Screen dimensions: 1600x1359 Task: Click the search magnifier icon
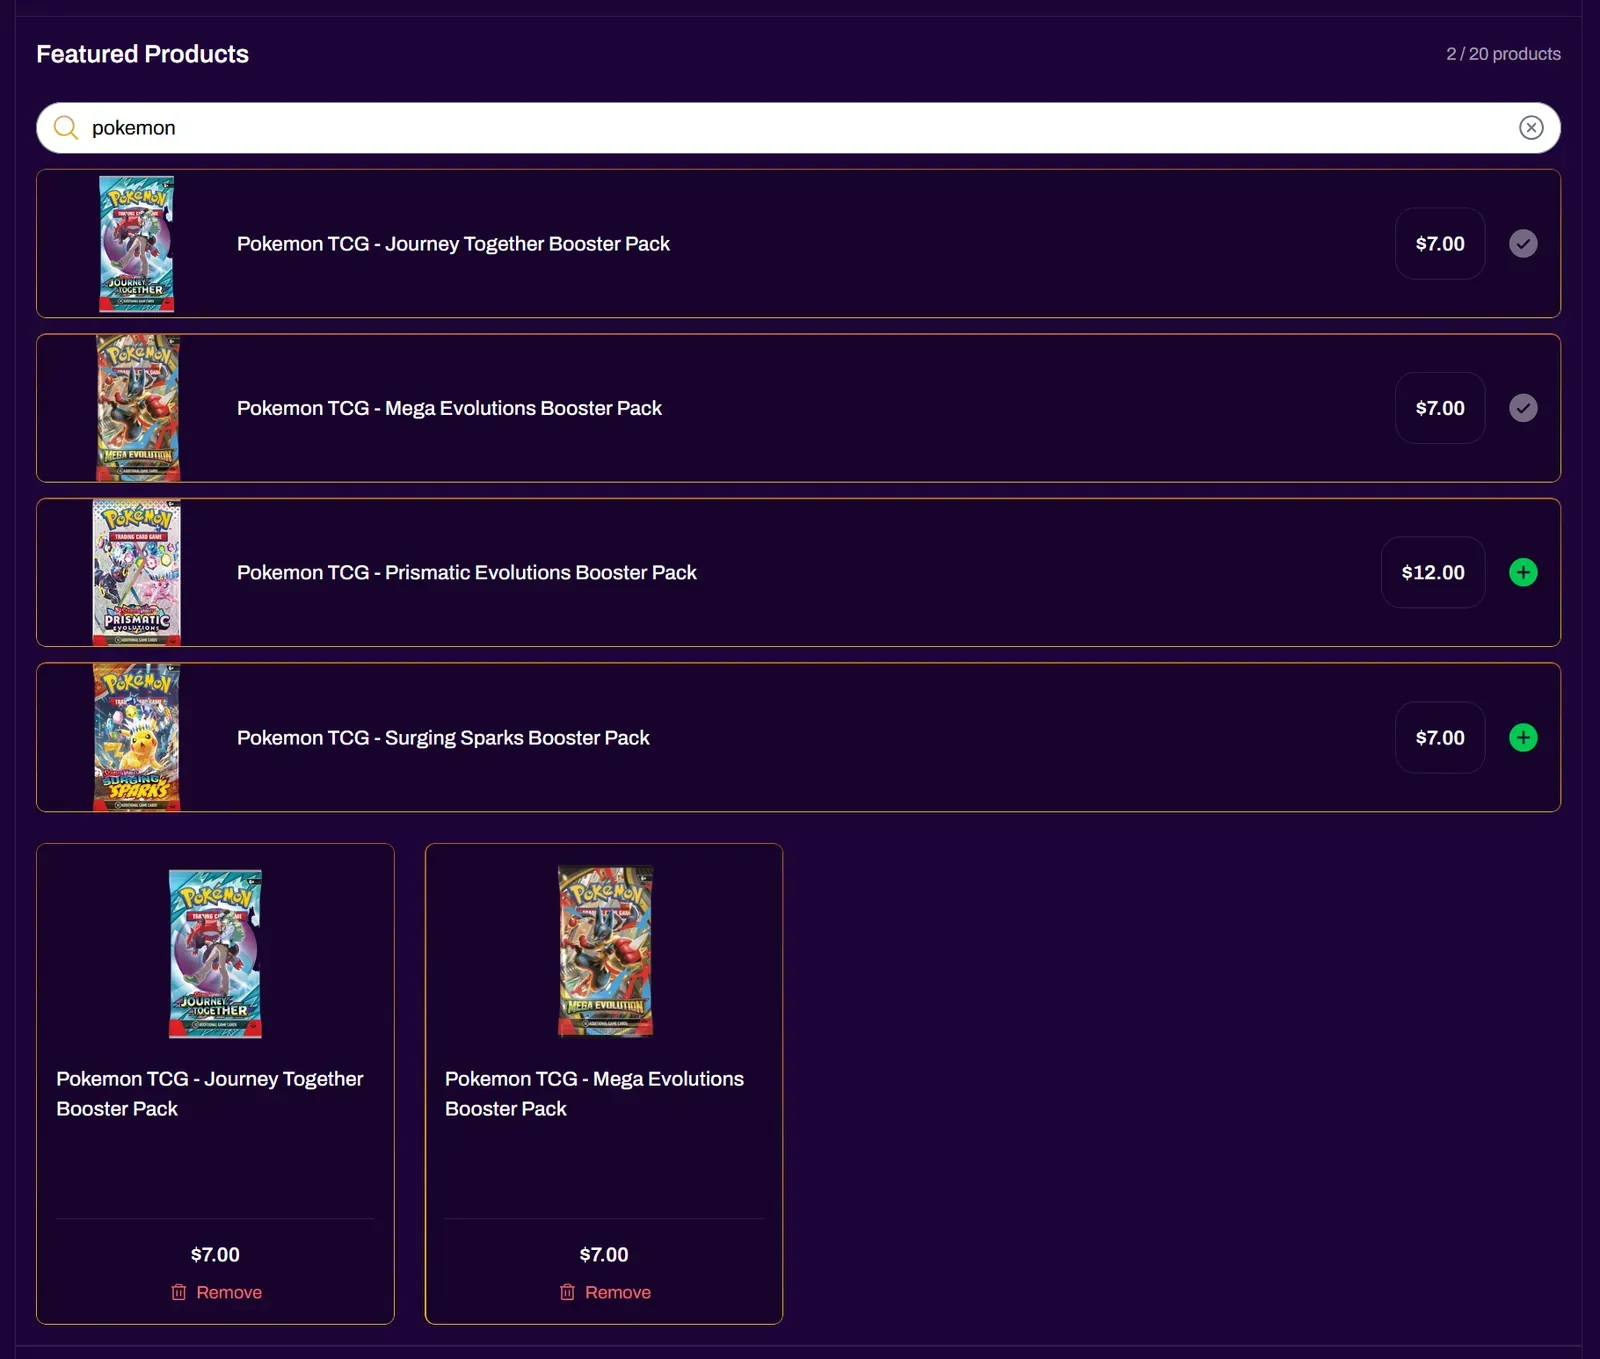tap(66, 128)
